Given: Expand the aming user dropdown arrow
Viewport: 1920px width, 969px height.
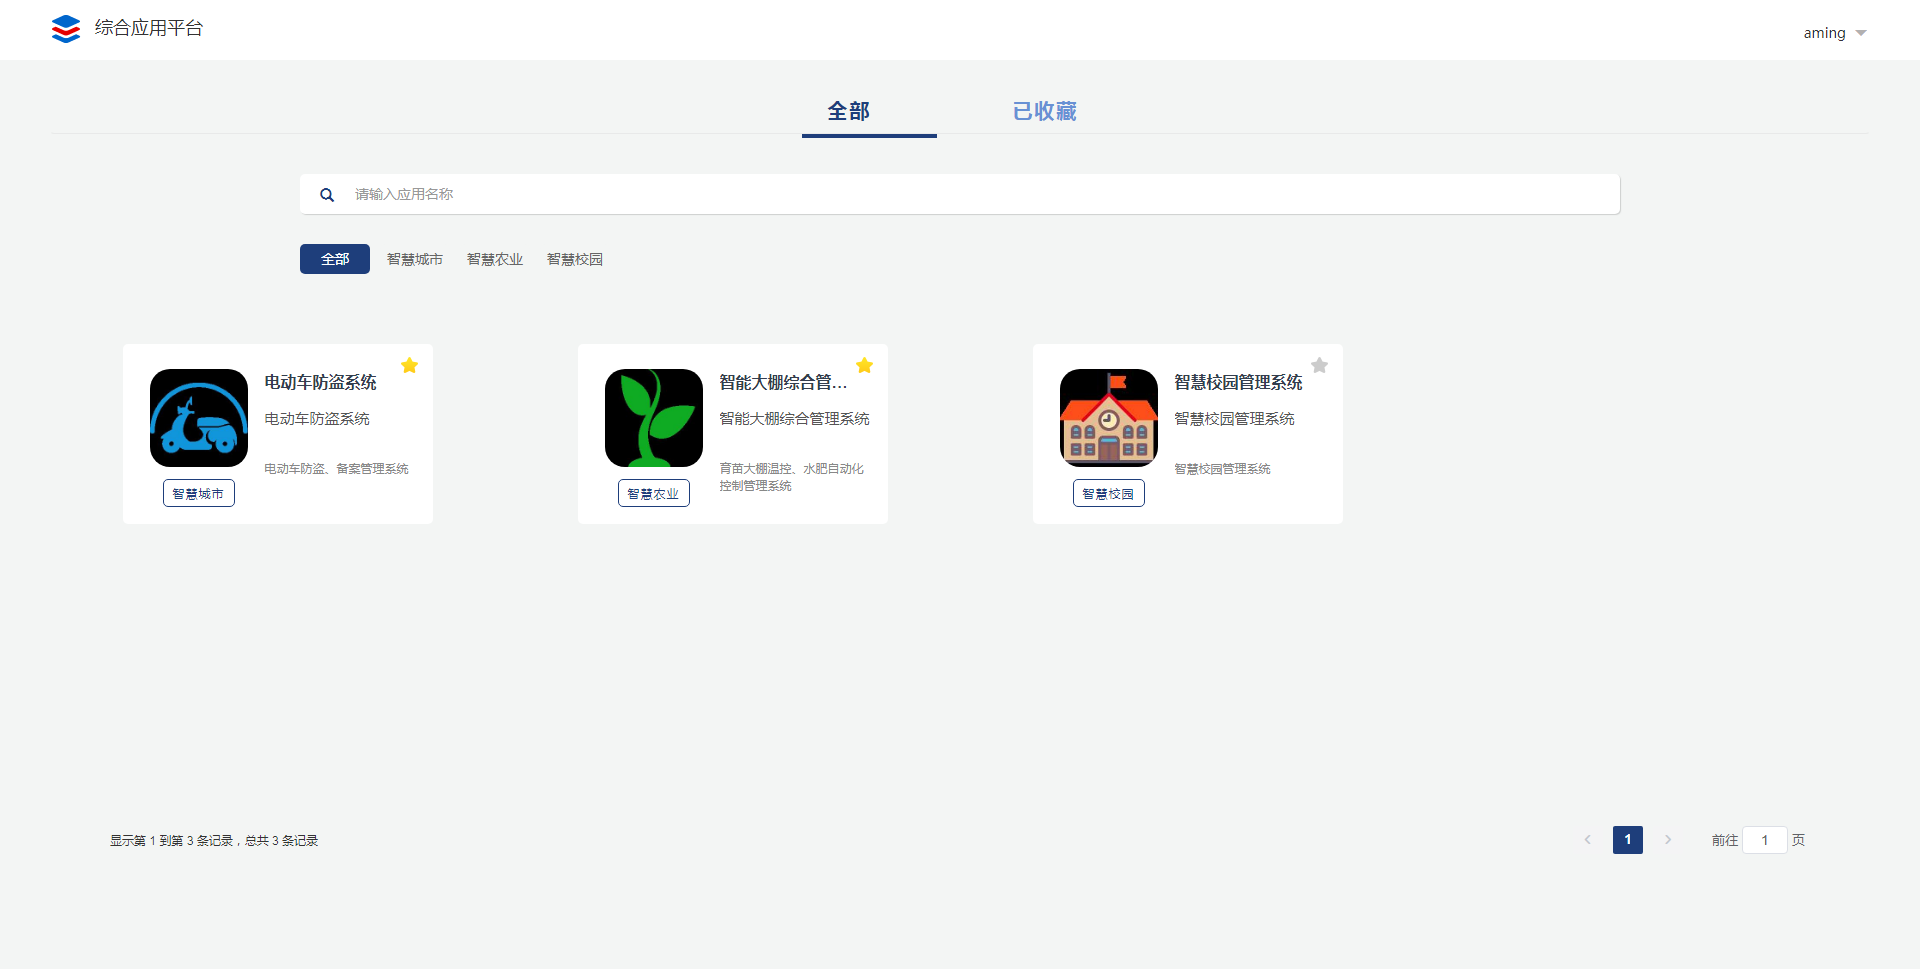Looking at the screenshot, I should click(1861, 33).
